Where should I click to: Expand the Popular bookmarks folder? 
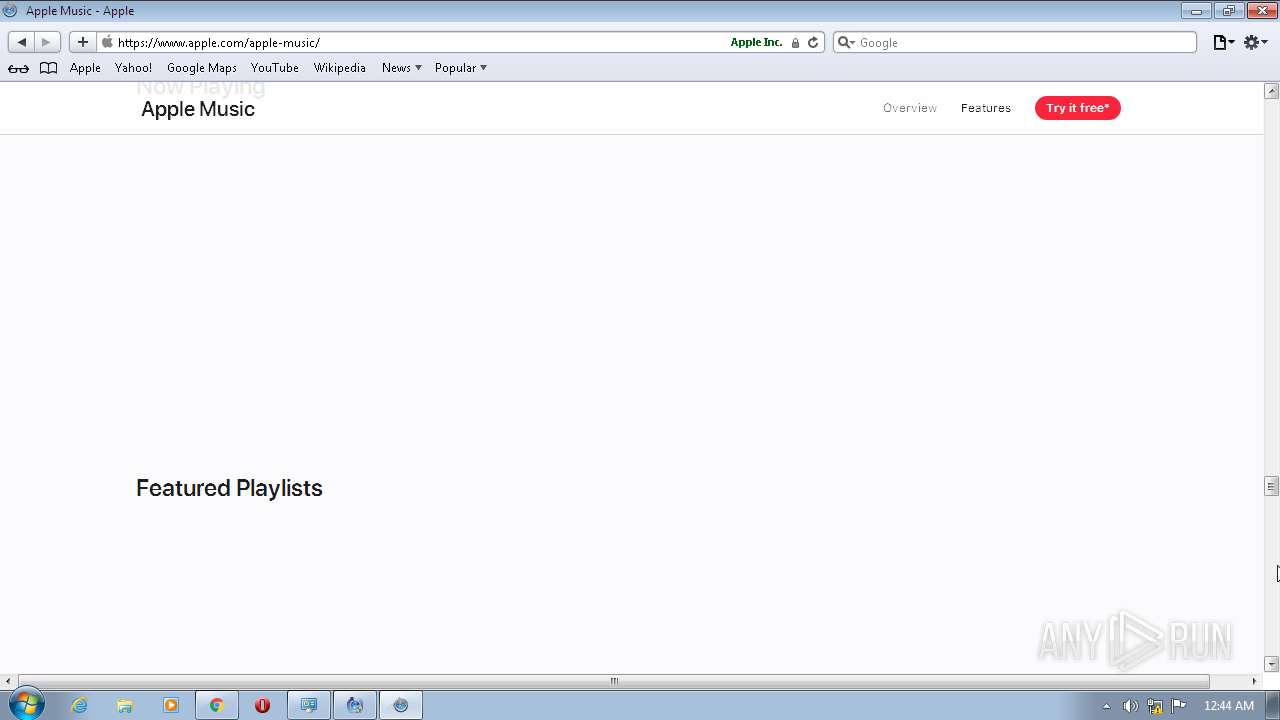pos(460,68)
